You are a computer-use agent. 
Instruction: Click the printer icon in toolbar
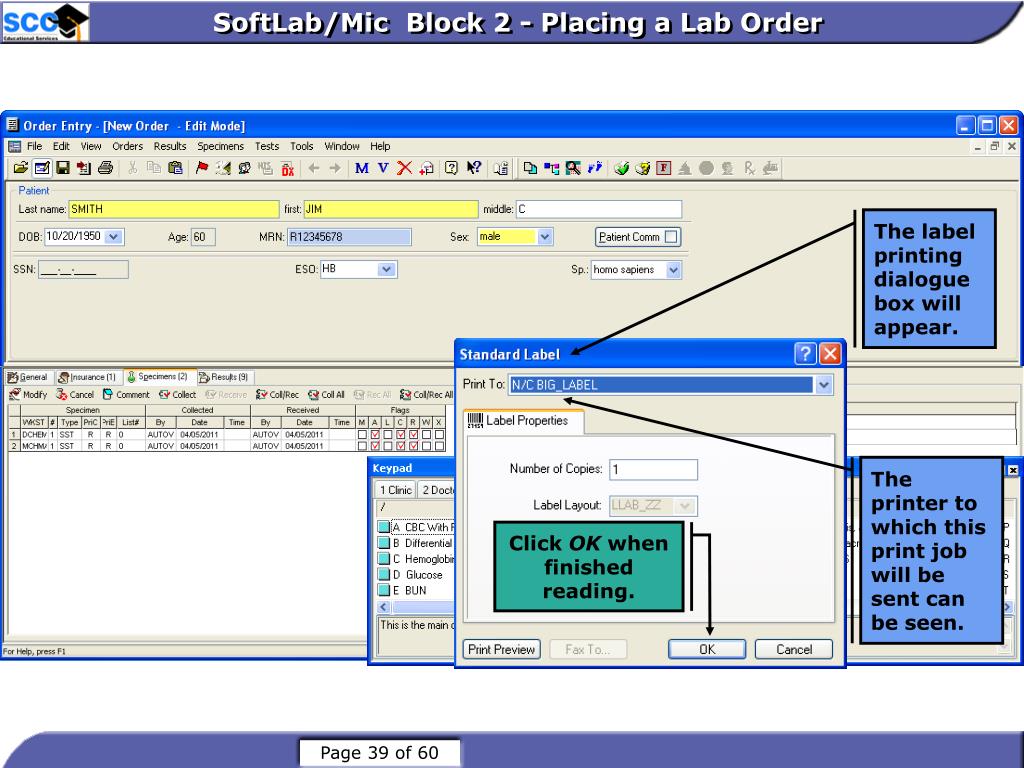105,168
